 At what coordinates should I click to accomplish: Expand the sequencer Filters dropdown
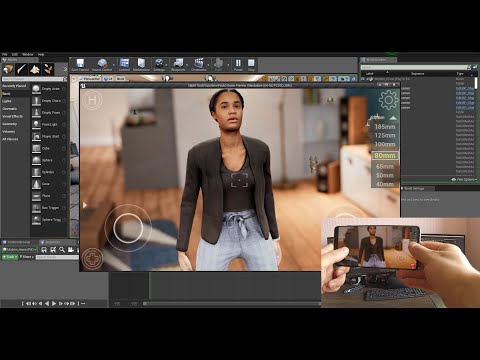click(x=26, y=257)
